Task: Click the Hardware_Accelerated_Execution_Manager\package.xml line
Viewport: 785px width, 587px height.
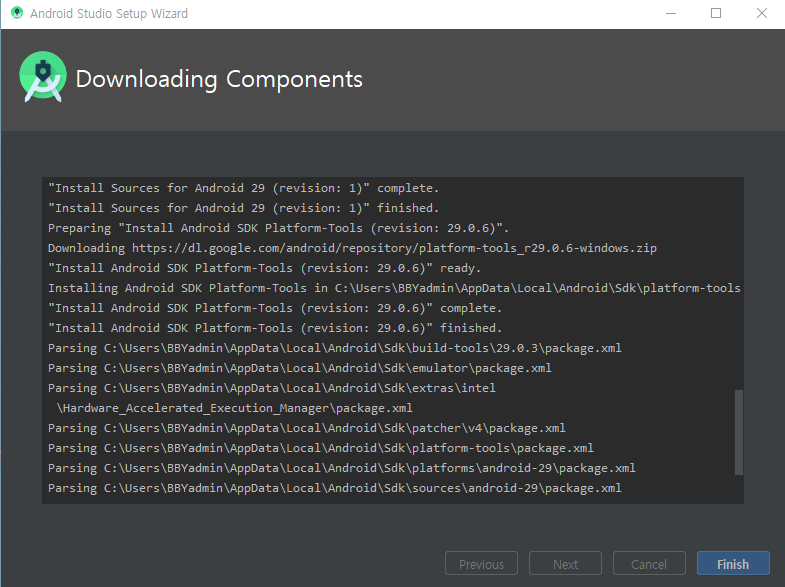Action: click(x=234, y=408)
